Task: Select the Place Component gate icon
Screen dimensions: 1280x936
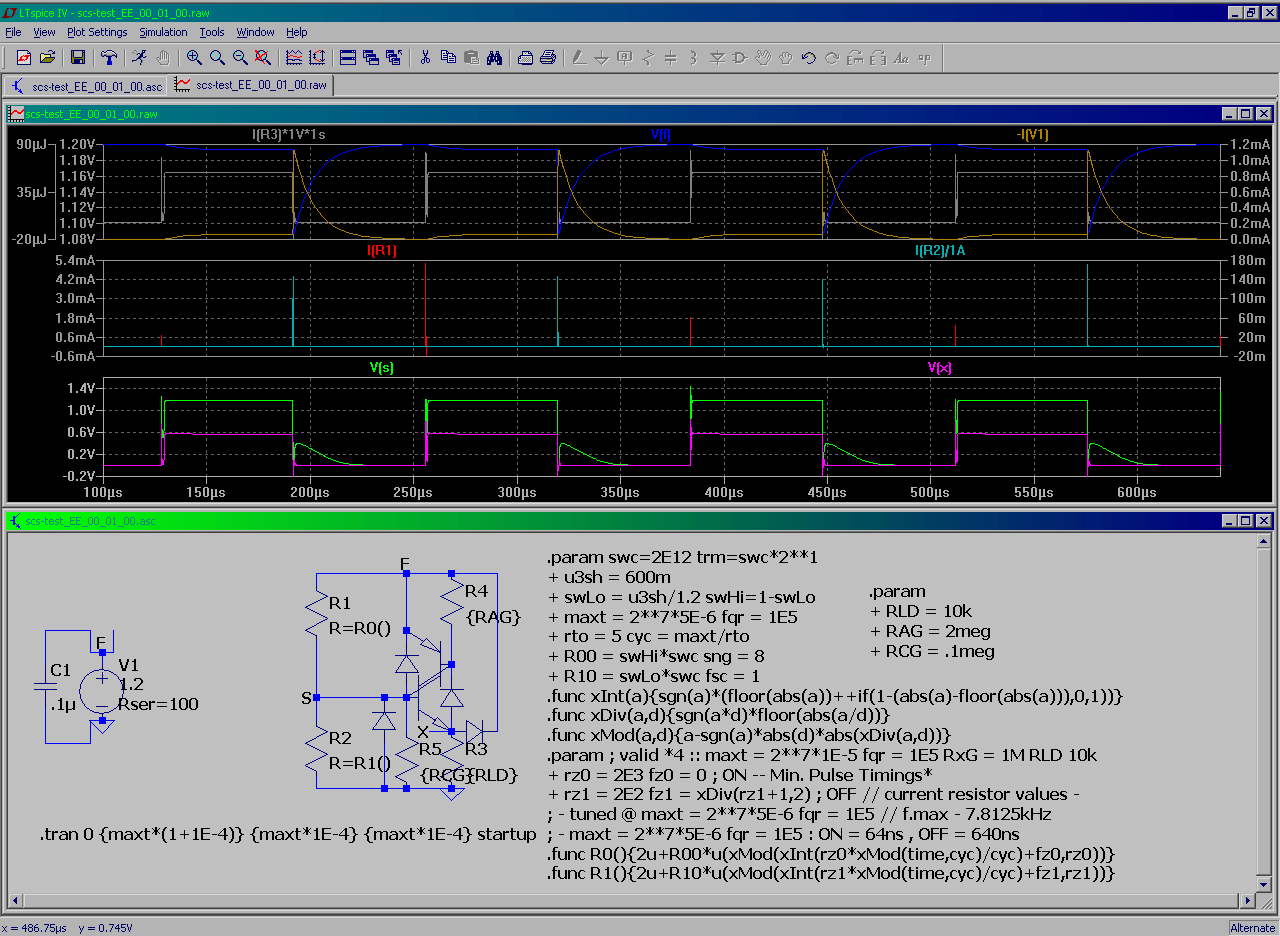Action: [x=740, y=58]
